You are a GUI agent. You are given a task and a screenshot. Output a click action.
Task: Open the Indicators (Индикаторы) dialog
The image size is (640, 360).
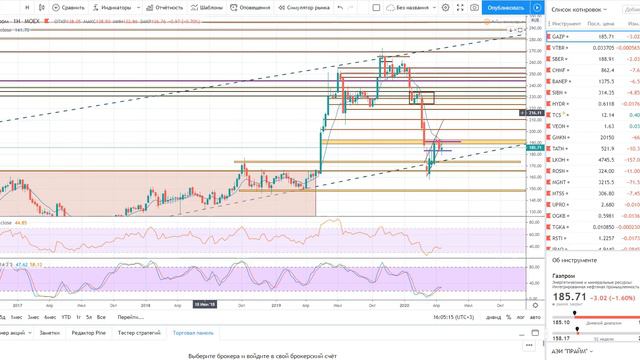[x=112, y=7]
